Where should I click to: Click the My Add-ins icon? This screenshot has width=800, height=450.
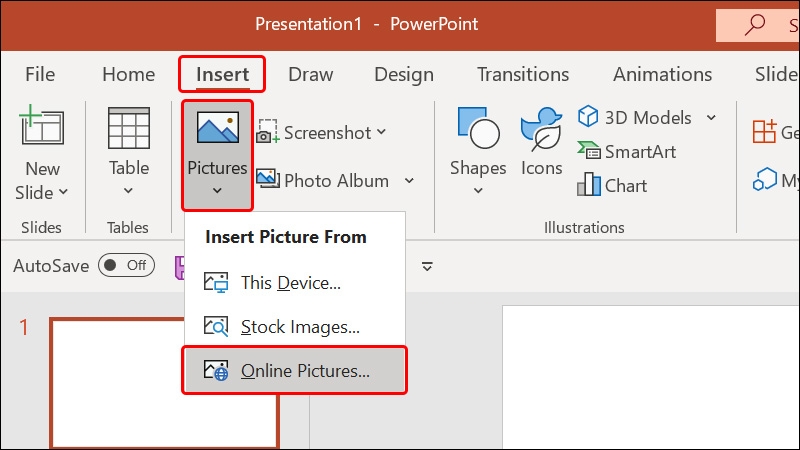click(x=764, y=179)
